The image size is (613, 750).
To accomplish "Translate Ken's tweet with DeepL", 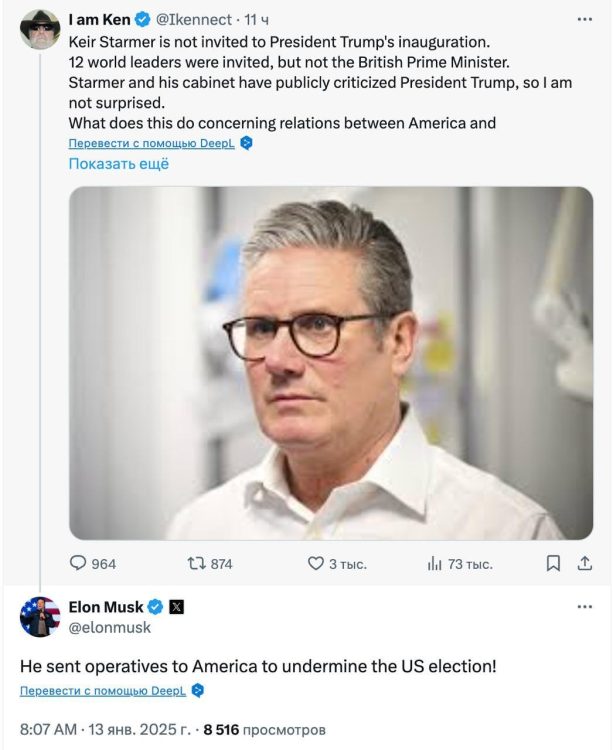I will tap(152, 143).
